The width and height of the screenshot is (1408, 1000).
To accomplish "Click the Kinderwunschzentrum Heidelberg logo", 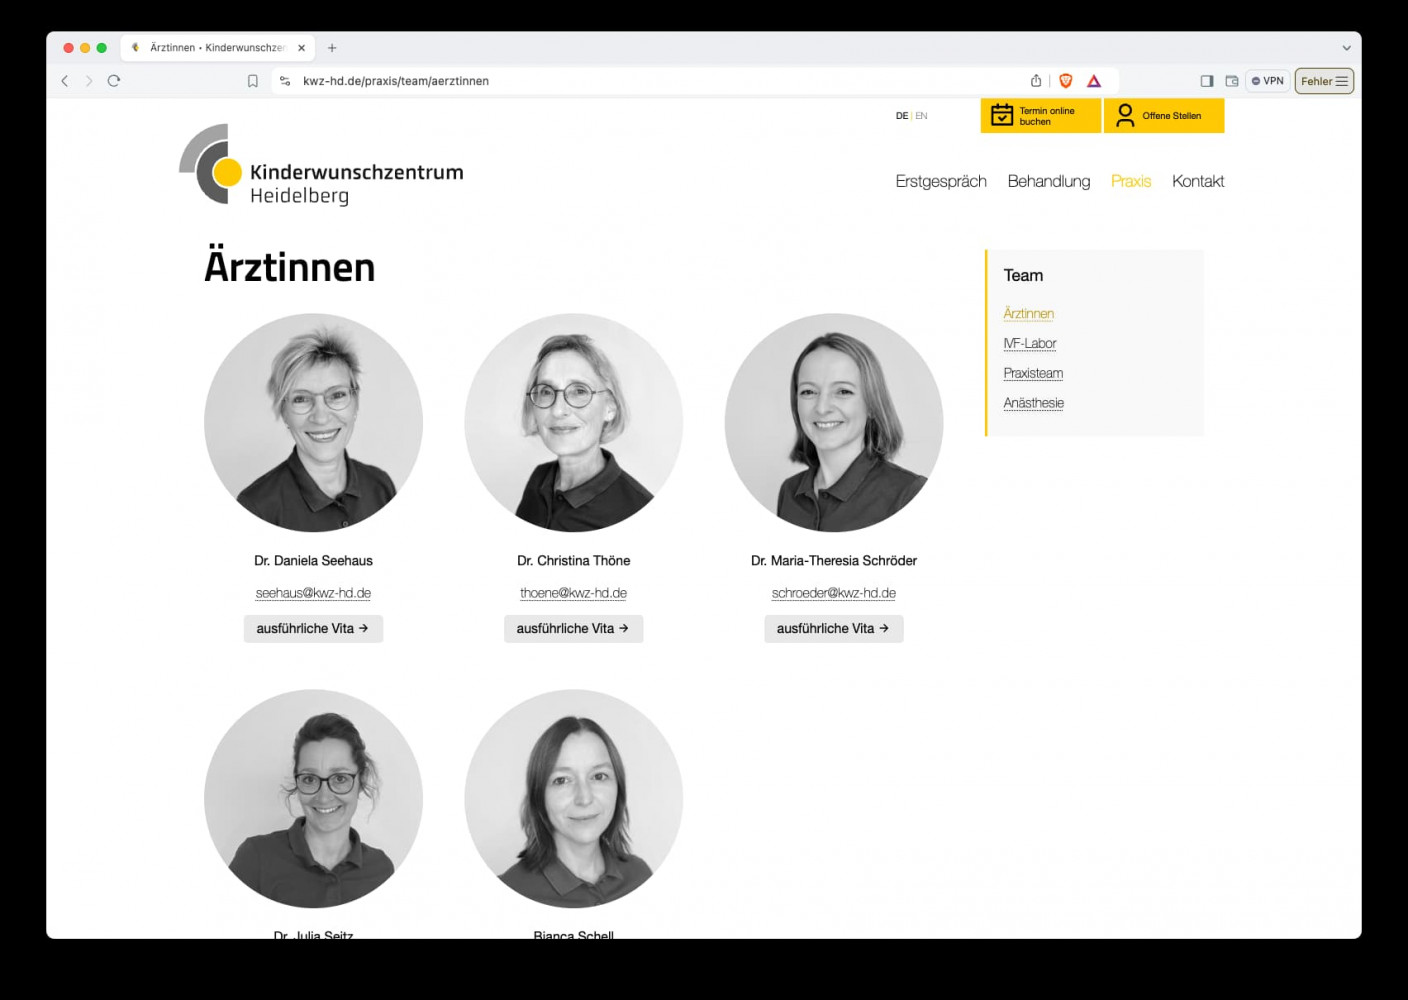I will point(321,166).
